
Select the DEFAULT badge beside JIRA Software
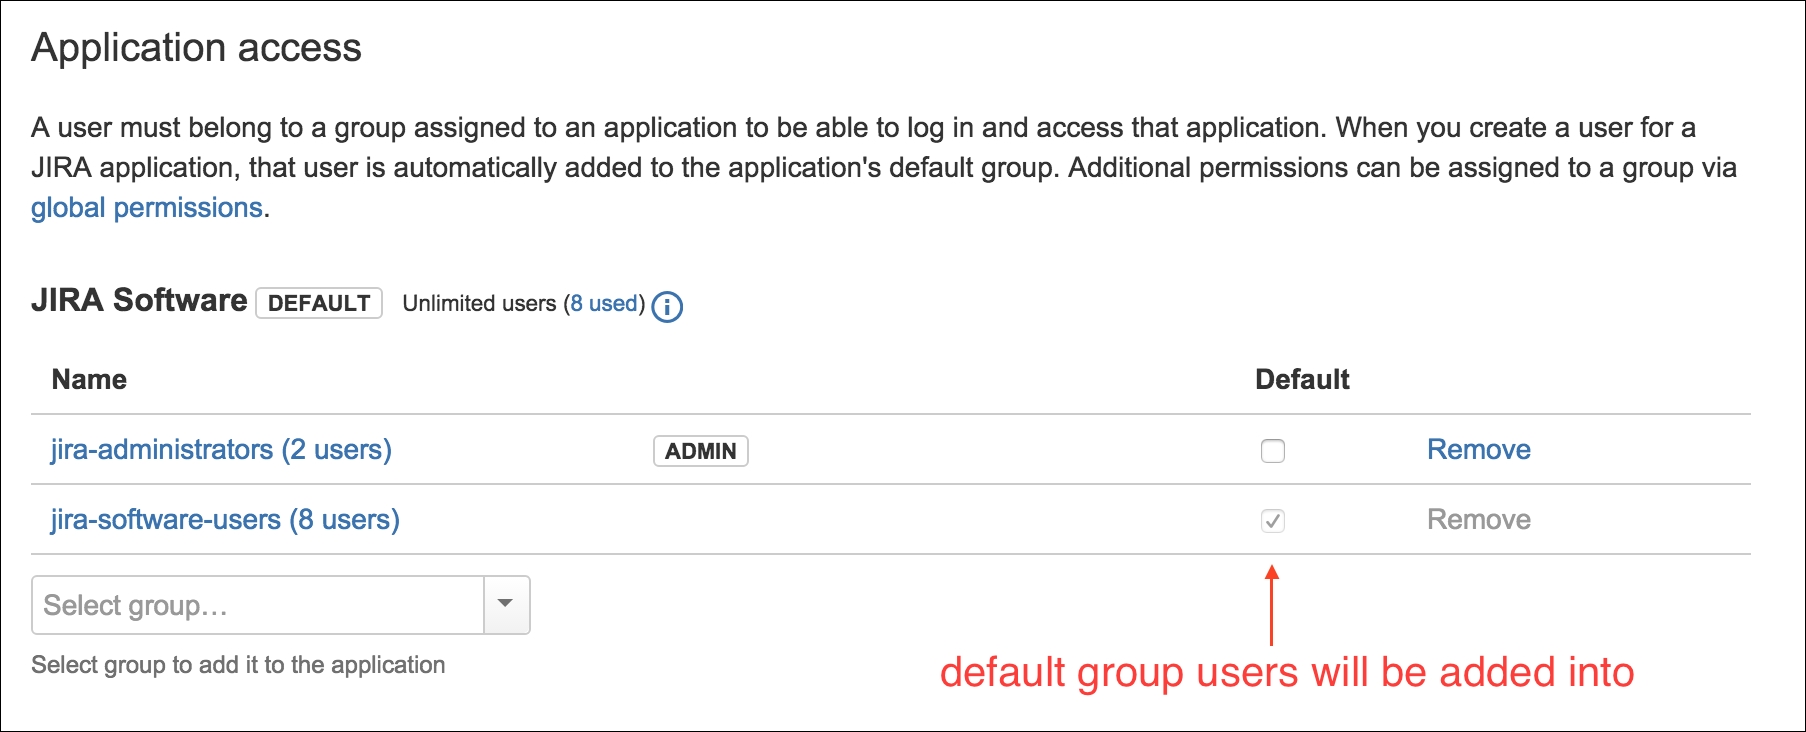319,303
